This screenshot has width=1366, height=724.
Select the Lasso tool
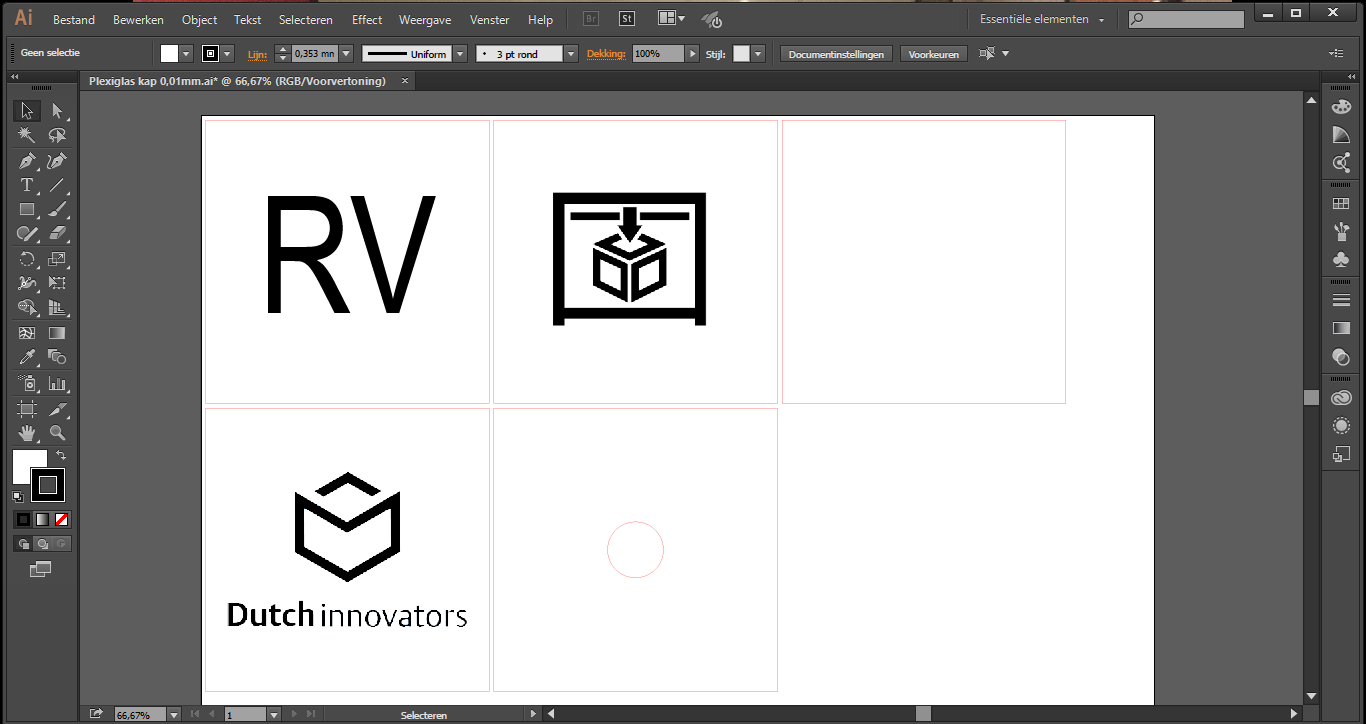coord(57,135)
